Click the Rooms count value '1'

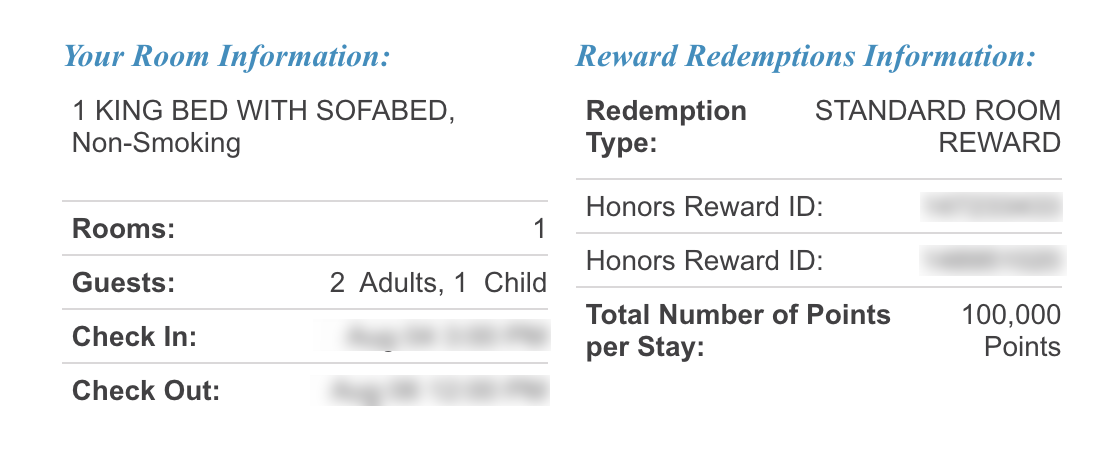(539, 230)
